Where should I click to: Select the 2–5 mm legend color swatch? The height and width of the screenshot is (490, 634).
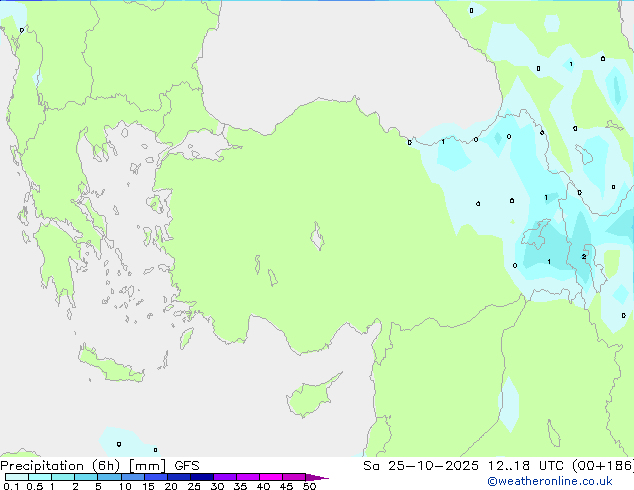(x=86, y=477)
